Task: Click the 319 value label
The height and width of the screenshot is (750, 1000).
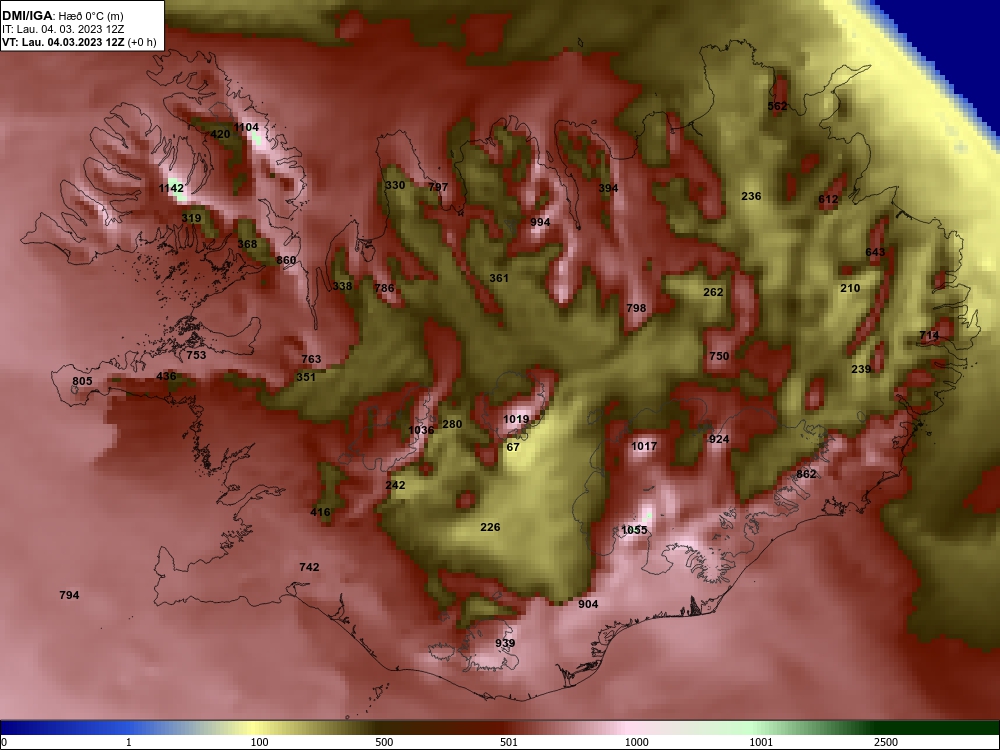Action: pyautogui.click(x=191, y=218)
